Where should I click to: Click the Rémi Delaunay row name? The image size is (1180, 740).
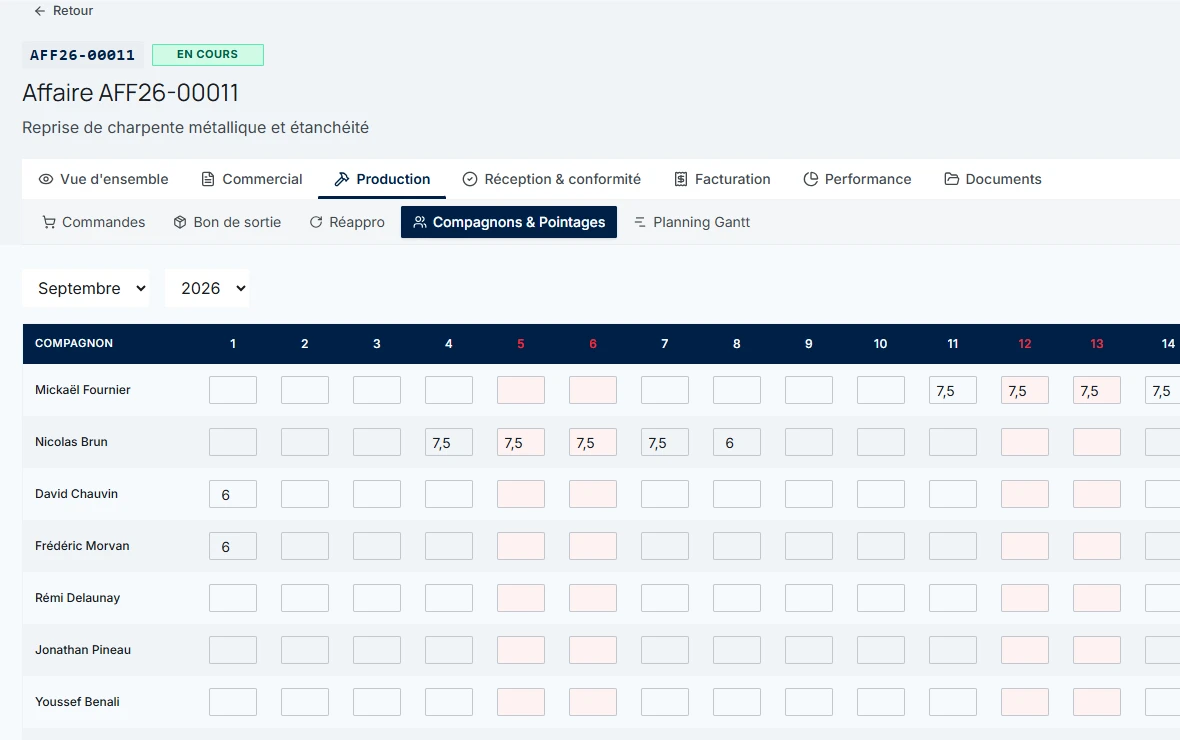78,598
